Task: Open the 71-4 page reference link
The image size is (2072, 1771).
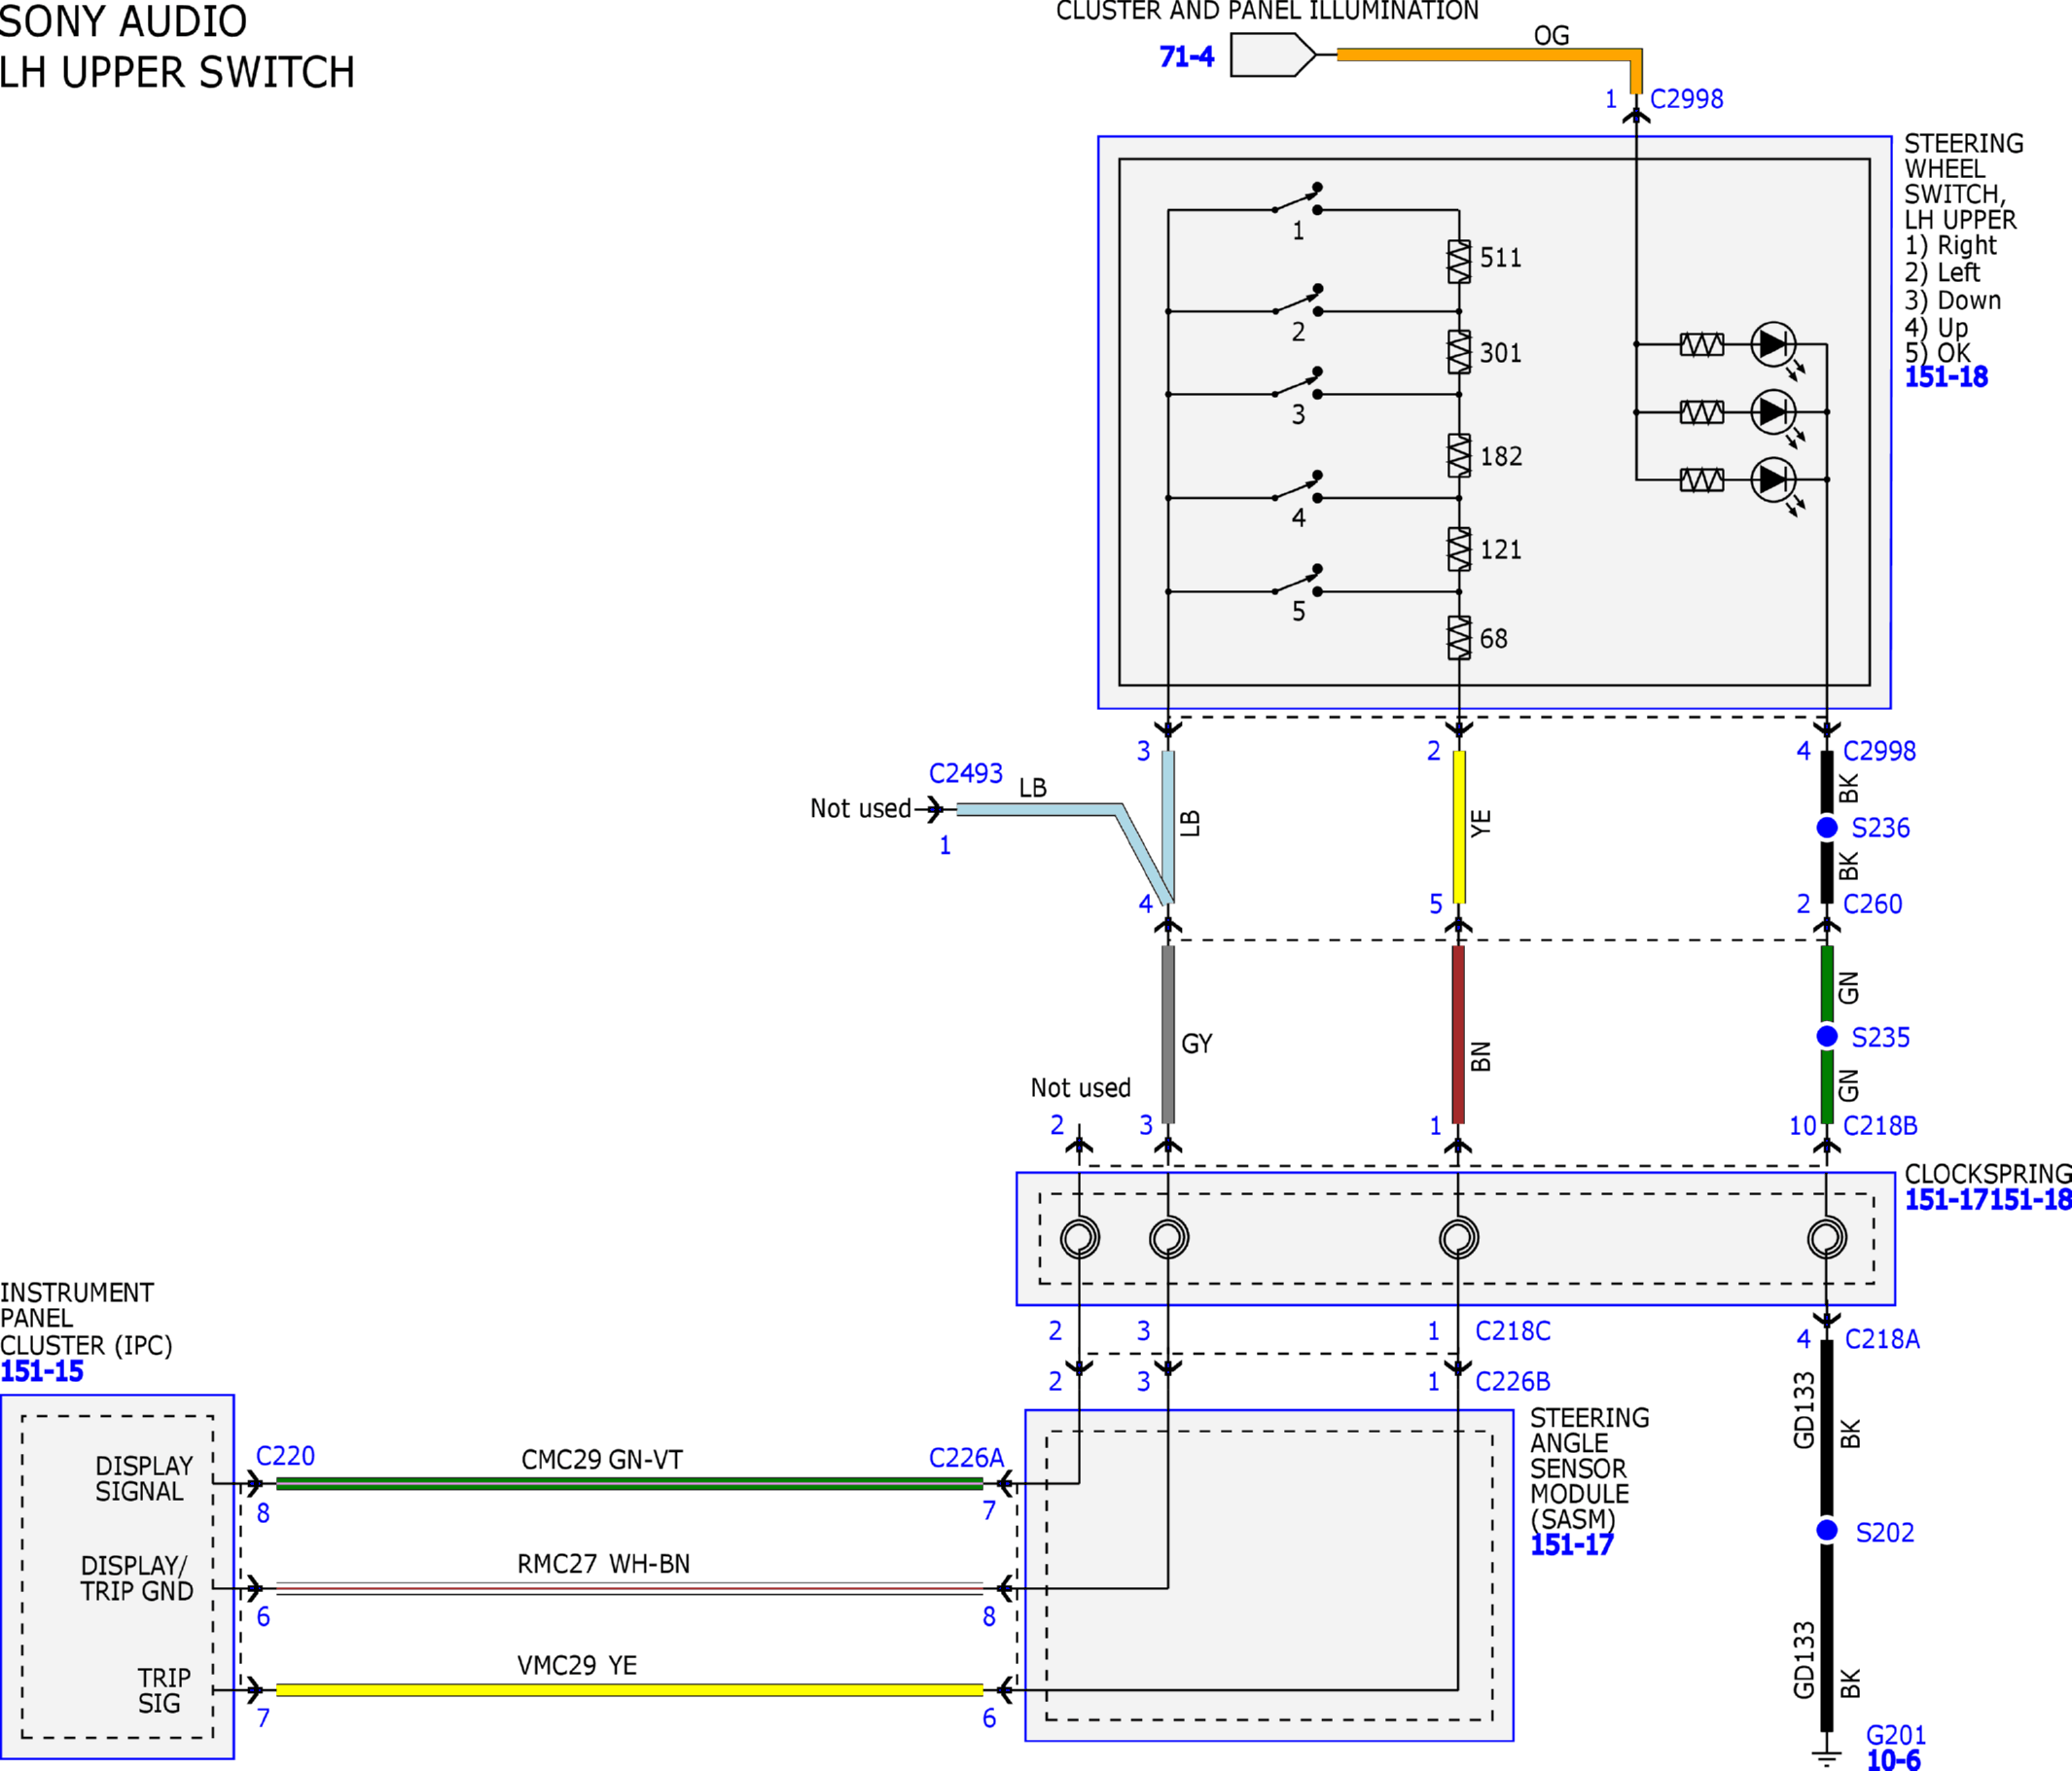Action: point(1187,57)
